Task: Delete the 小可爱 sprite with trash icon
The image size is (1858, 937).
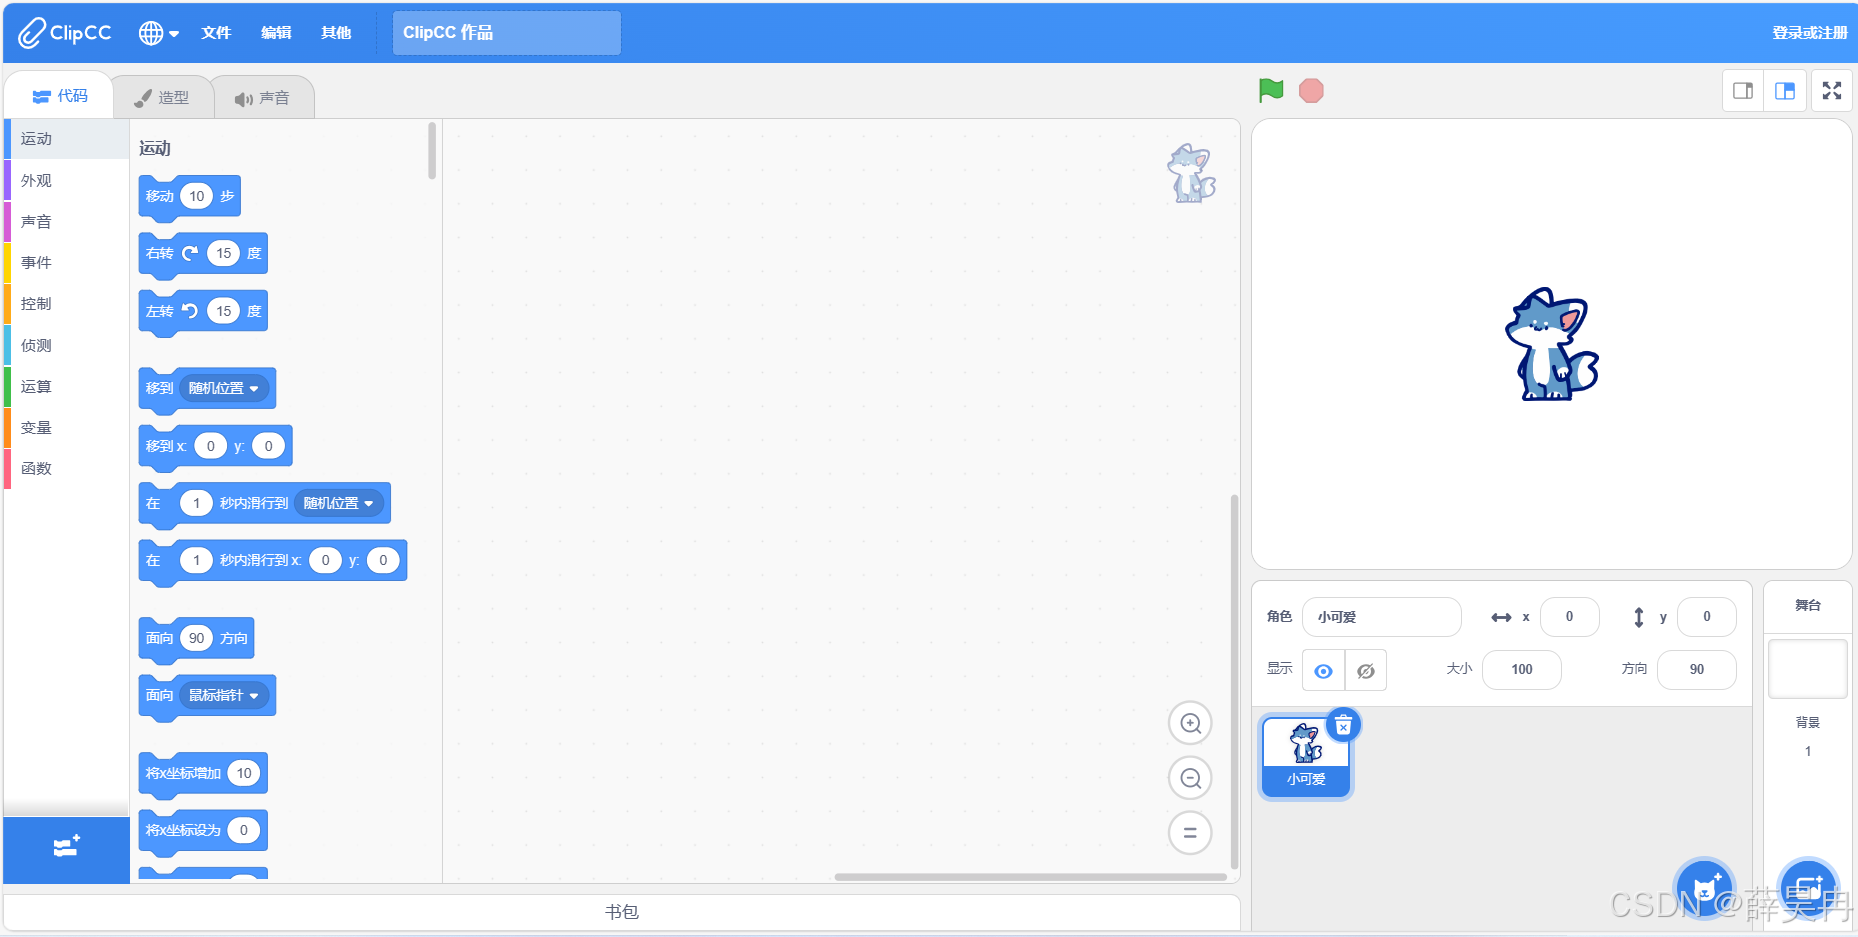Action: [1343, 725]
